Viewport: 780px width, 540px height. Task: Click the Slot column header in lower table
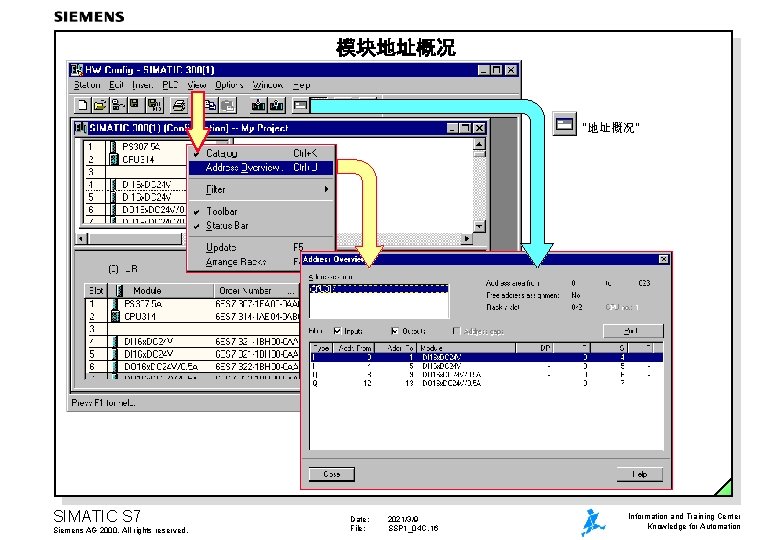(97, 290)
